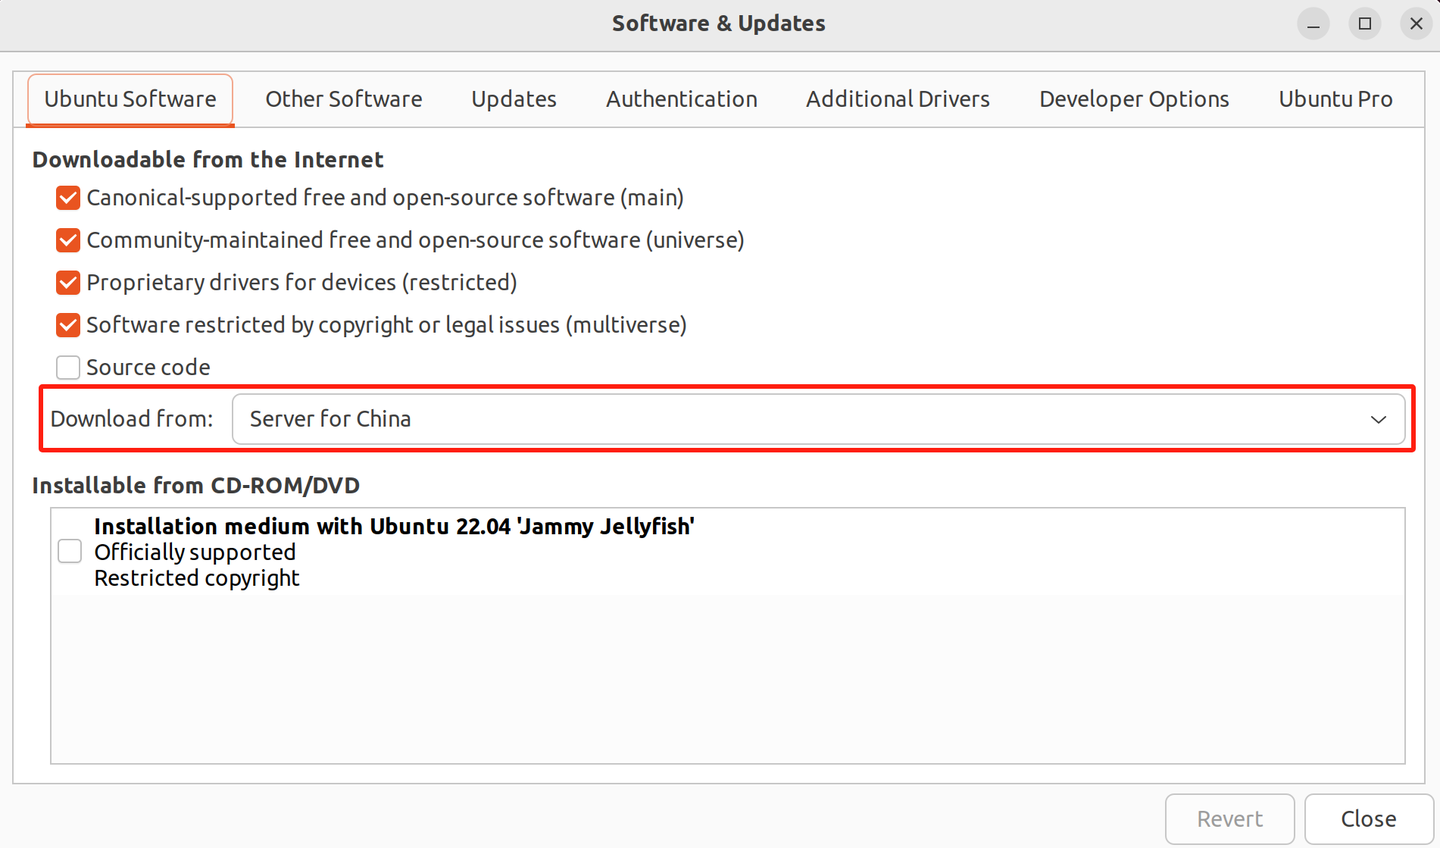Check the Ubuntu 22.04 installation medium
Screen dimensions: 1440x848
pos(69,551)
